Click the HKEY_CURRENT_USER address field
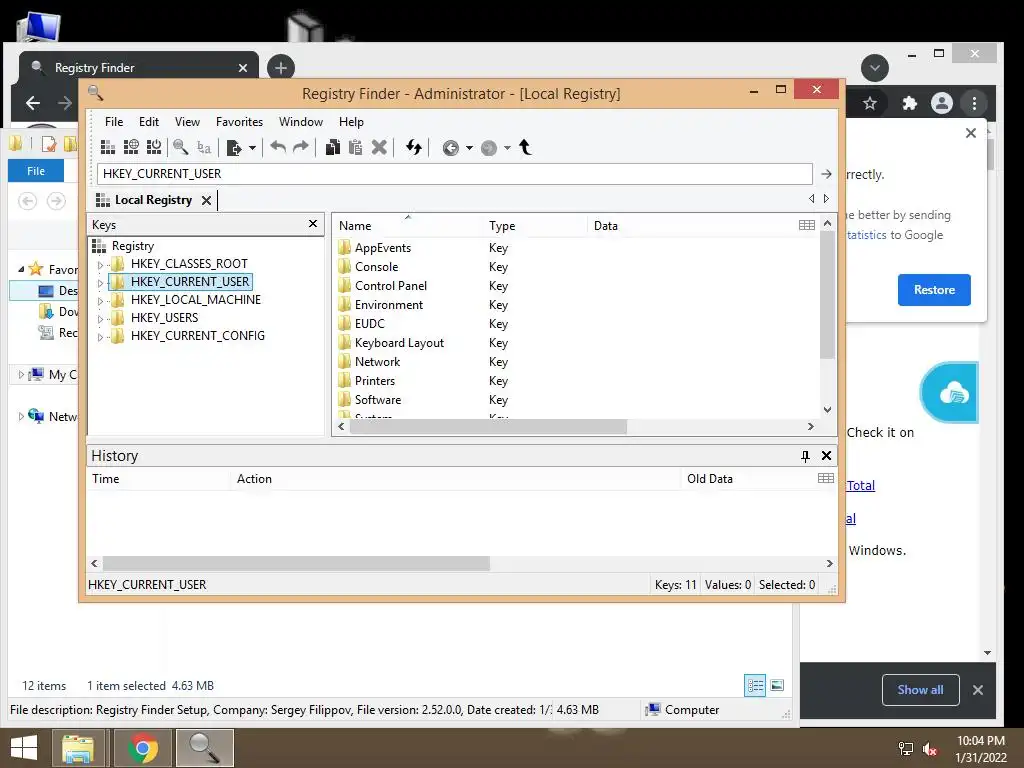Viewport: 1024px width, 768px height. pos(455,174)
